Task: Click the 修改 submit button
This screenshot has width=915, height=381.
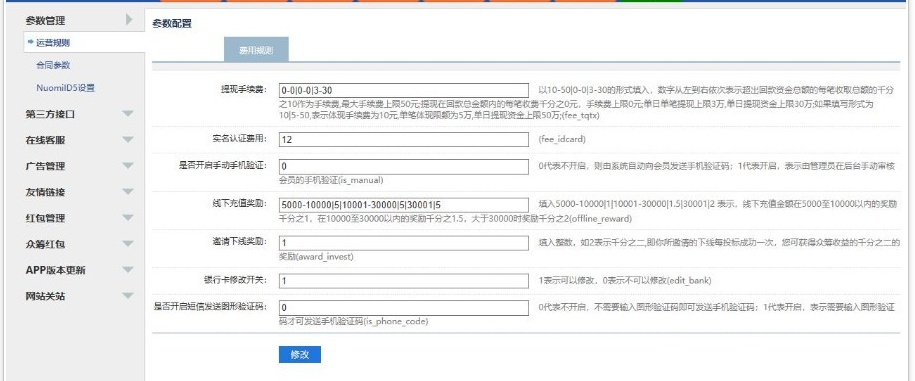Action: 300,354
